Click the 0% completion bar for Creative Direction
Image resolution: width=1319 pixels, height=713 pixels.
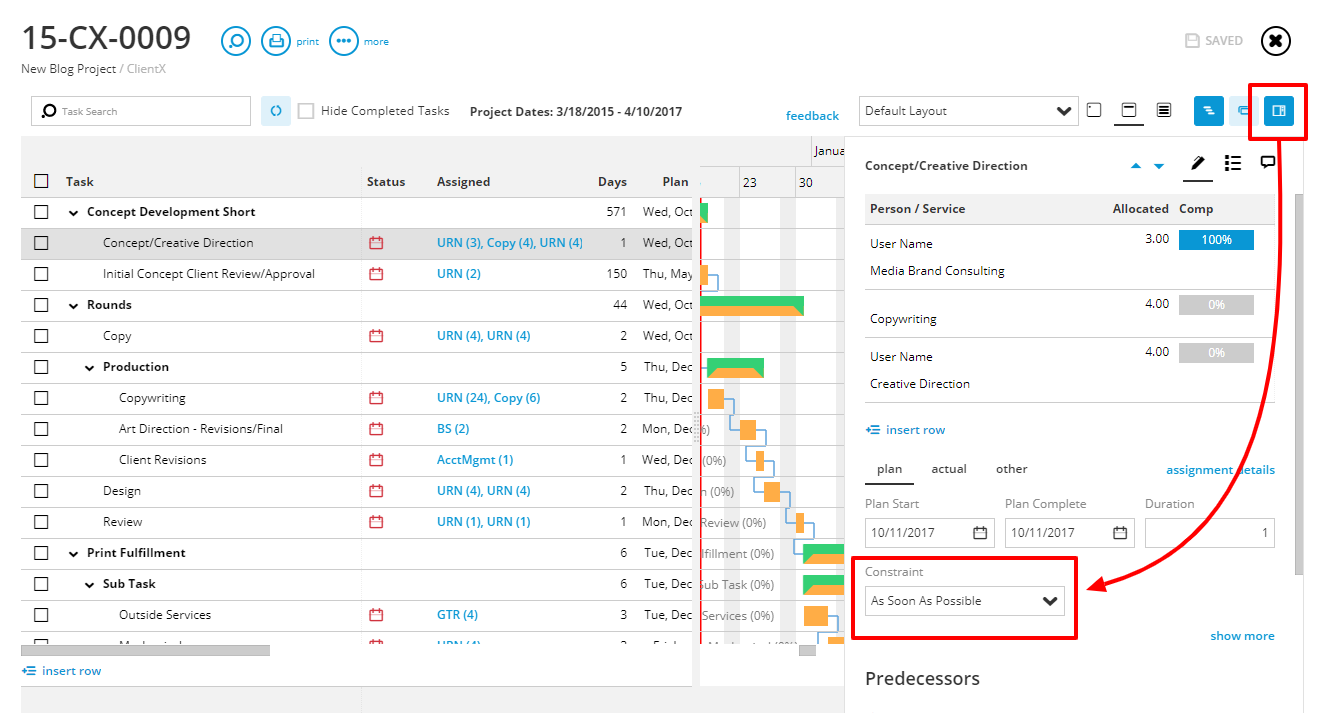coord(1216,353)
